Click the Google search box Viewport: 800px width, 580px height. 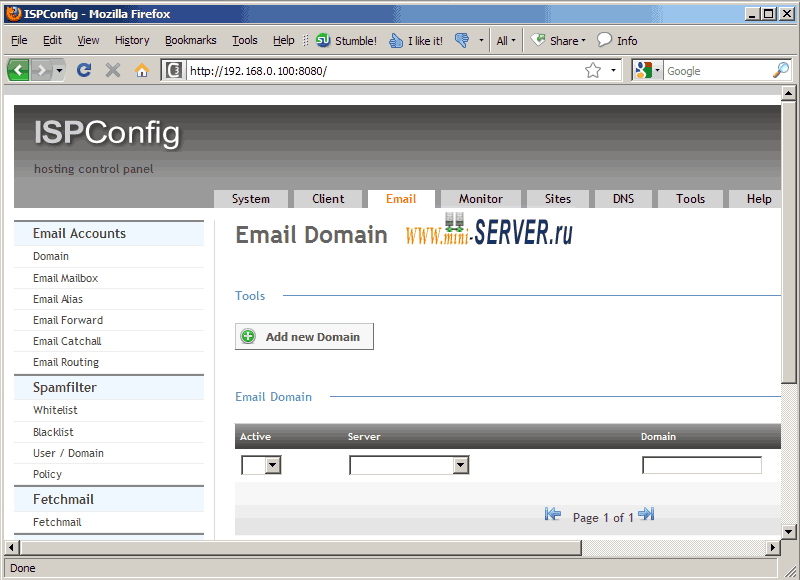click(x=717, y=70)
